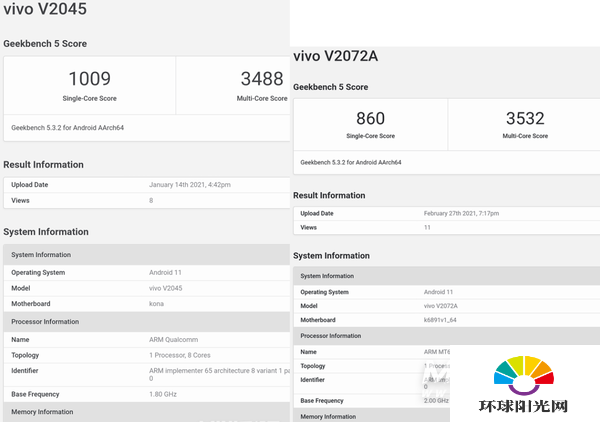600x422 pixels.
Task: Click the vivo V2072A page title
Action: point(336,56)
